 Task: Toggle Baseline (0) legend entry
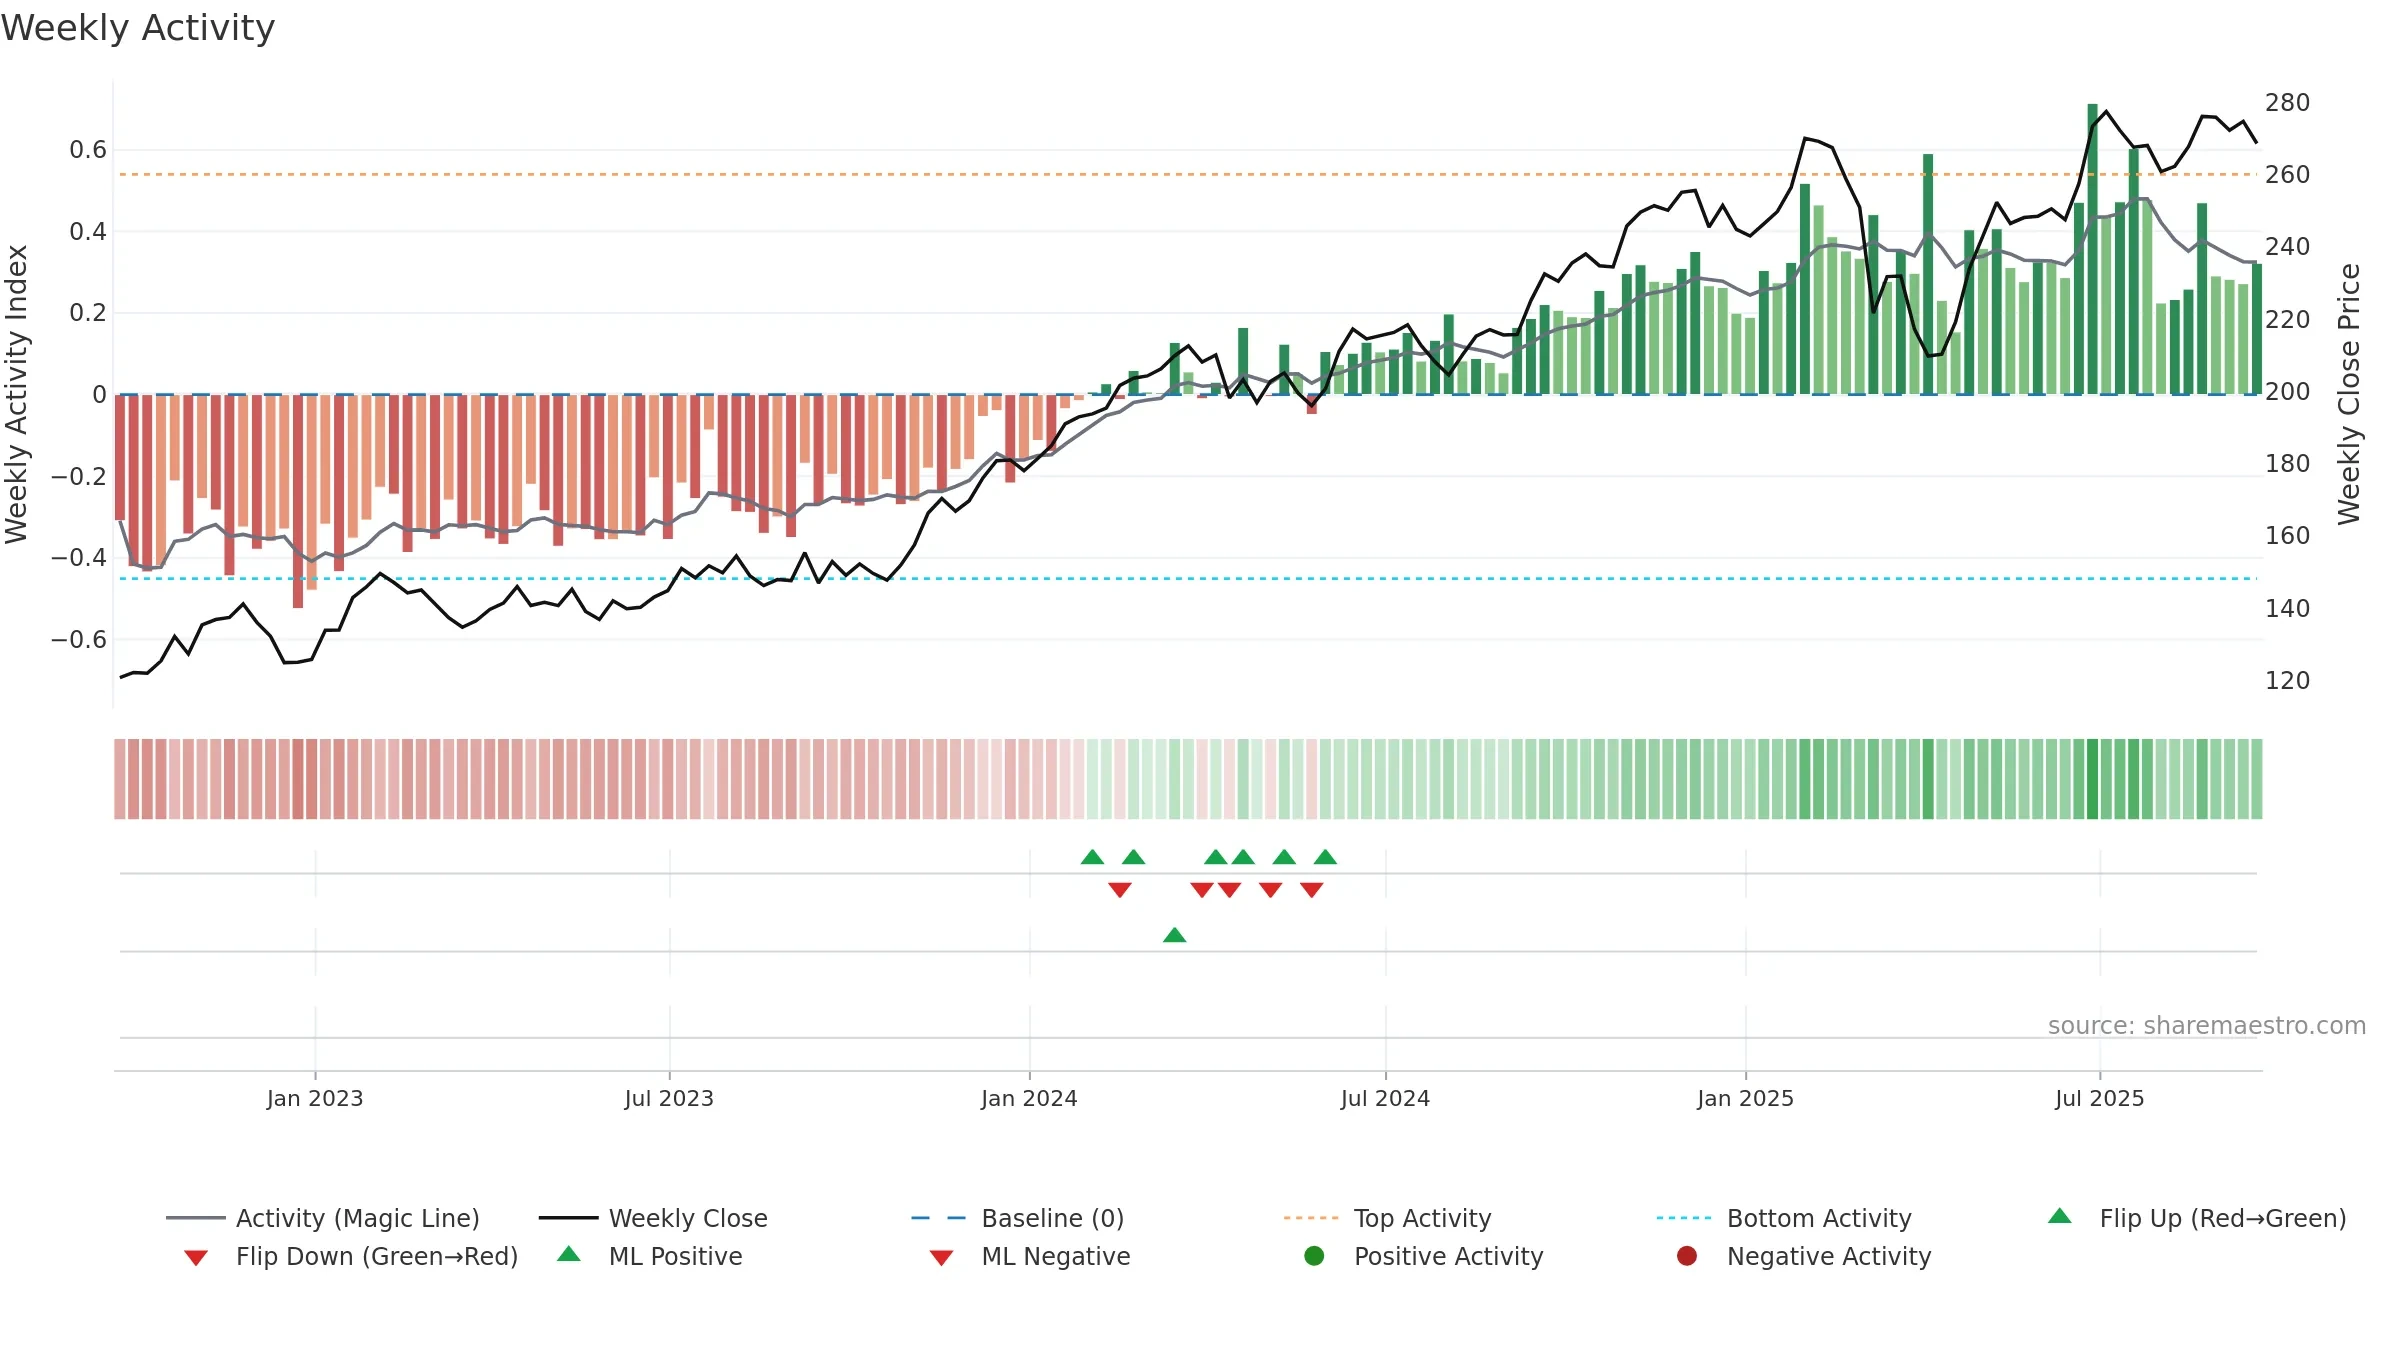pyautogui.click(x=1018, y=1218)
